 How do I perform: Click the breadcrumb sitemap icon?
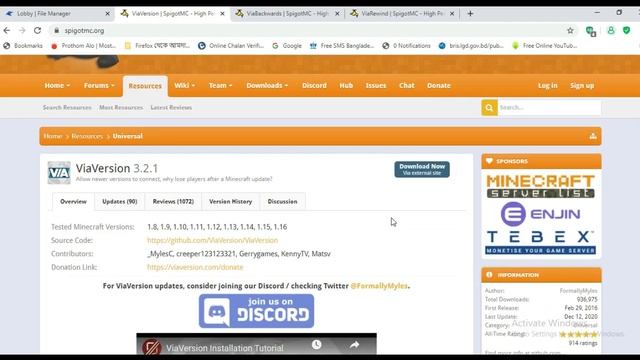click(x=593, y=136)
